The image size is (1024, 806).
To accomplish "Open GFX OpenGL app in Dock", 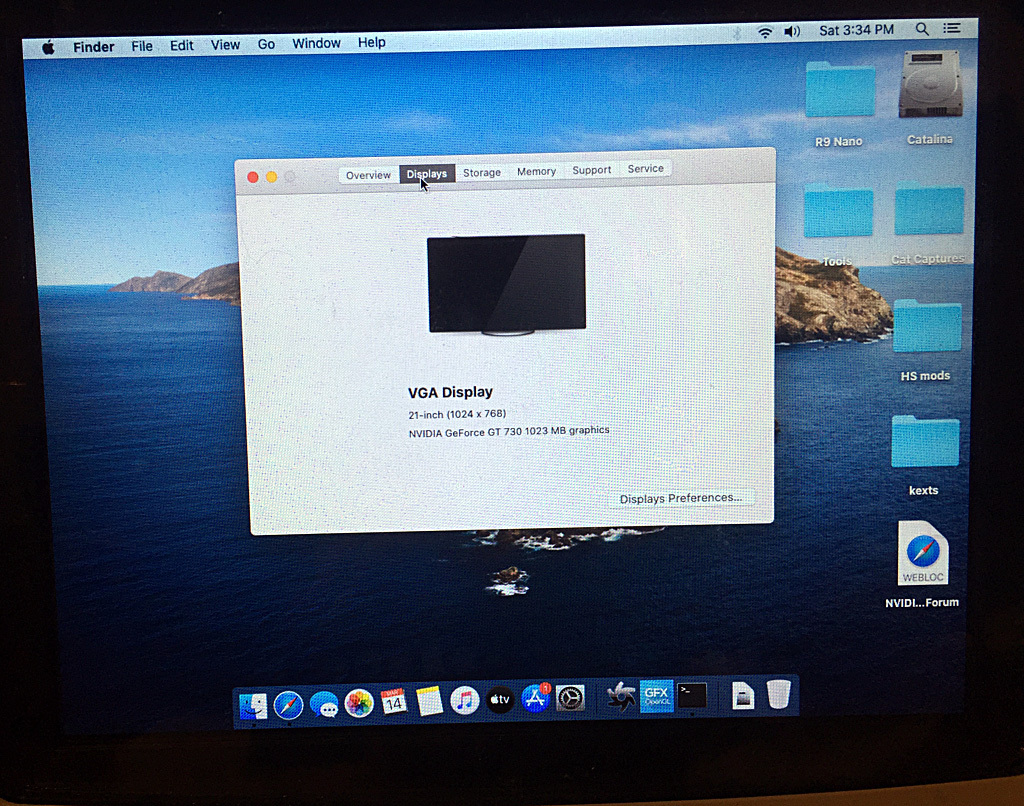I will [x=656, y=696].
